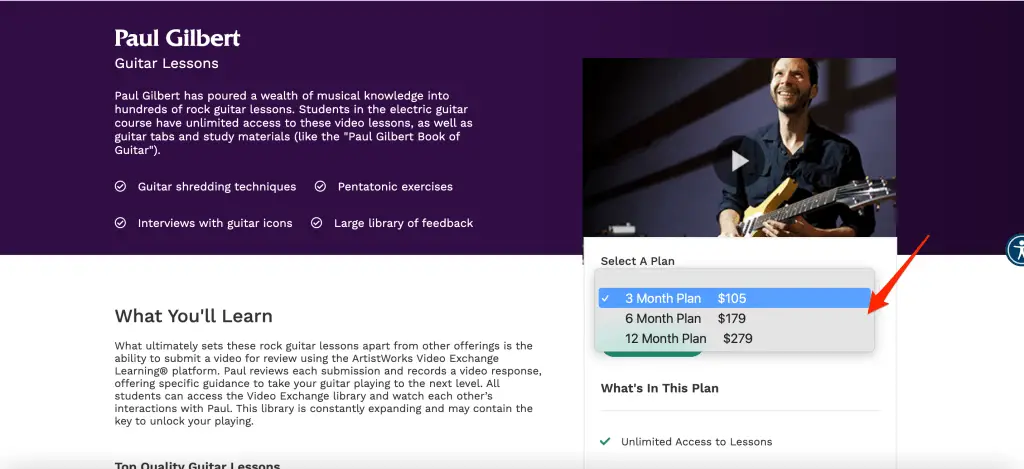Image resolution: width=1024 pixels, height=469 pixels.
Task: Click the Large library of feedback text
Action: pos(404,223)
